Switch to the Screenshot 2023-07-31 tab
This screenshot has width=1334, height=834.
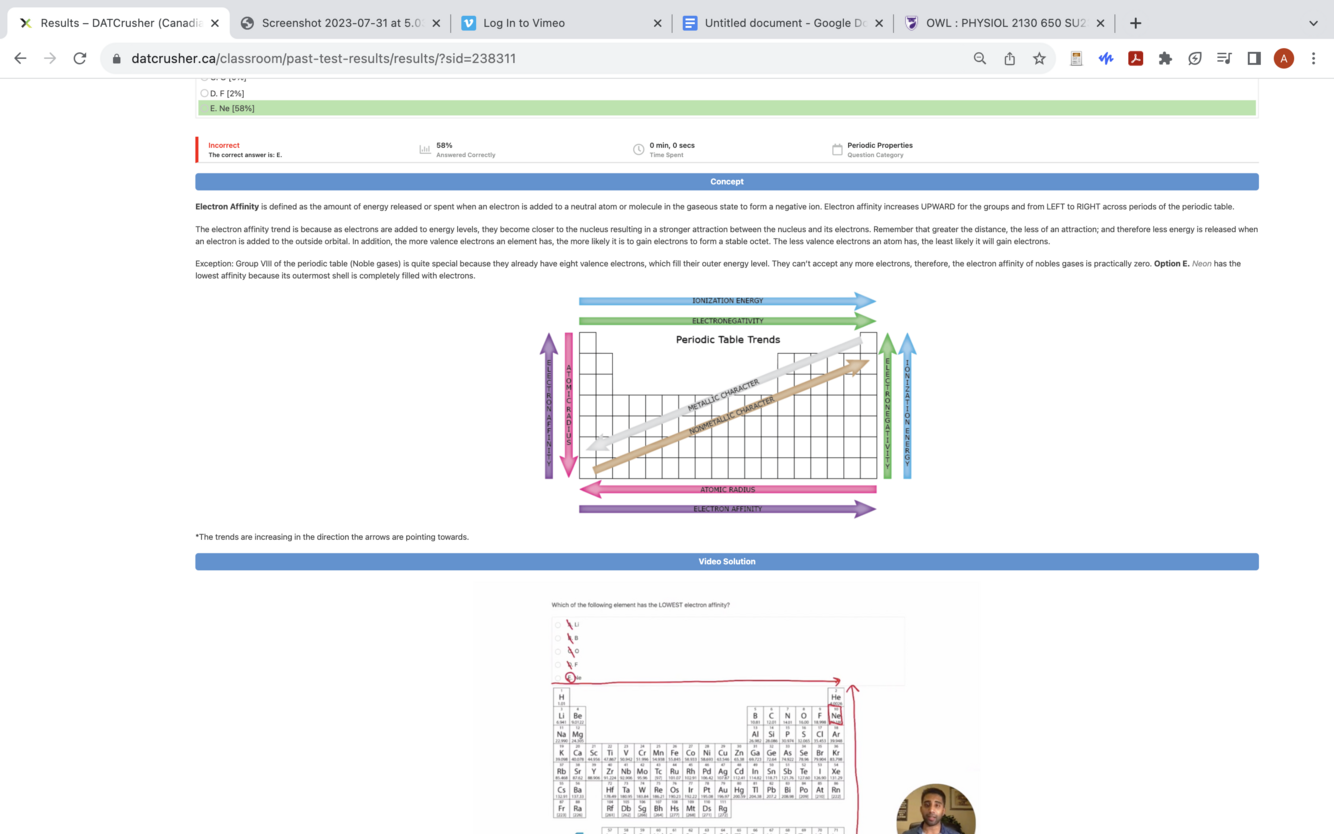click(x=340, y=23)
